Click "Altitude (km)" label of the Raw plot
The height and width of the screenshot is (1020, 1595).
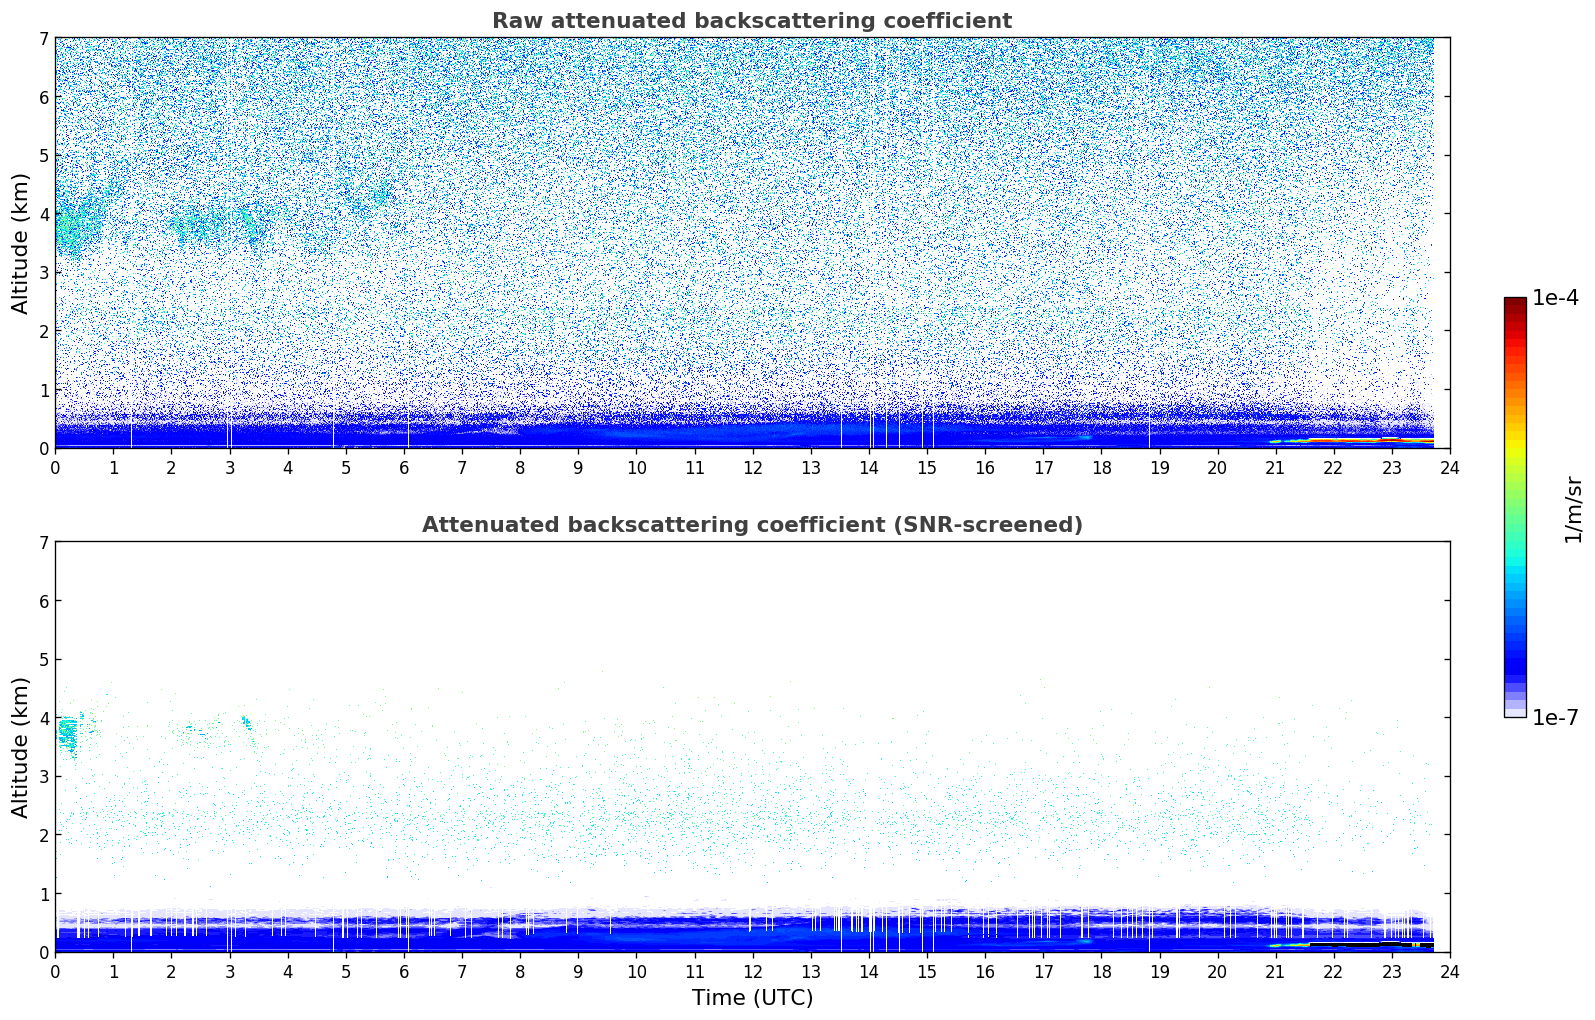coord(21,243)
